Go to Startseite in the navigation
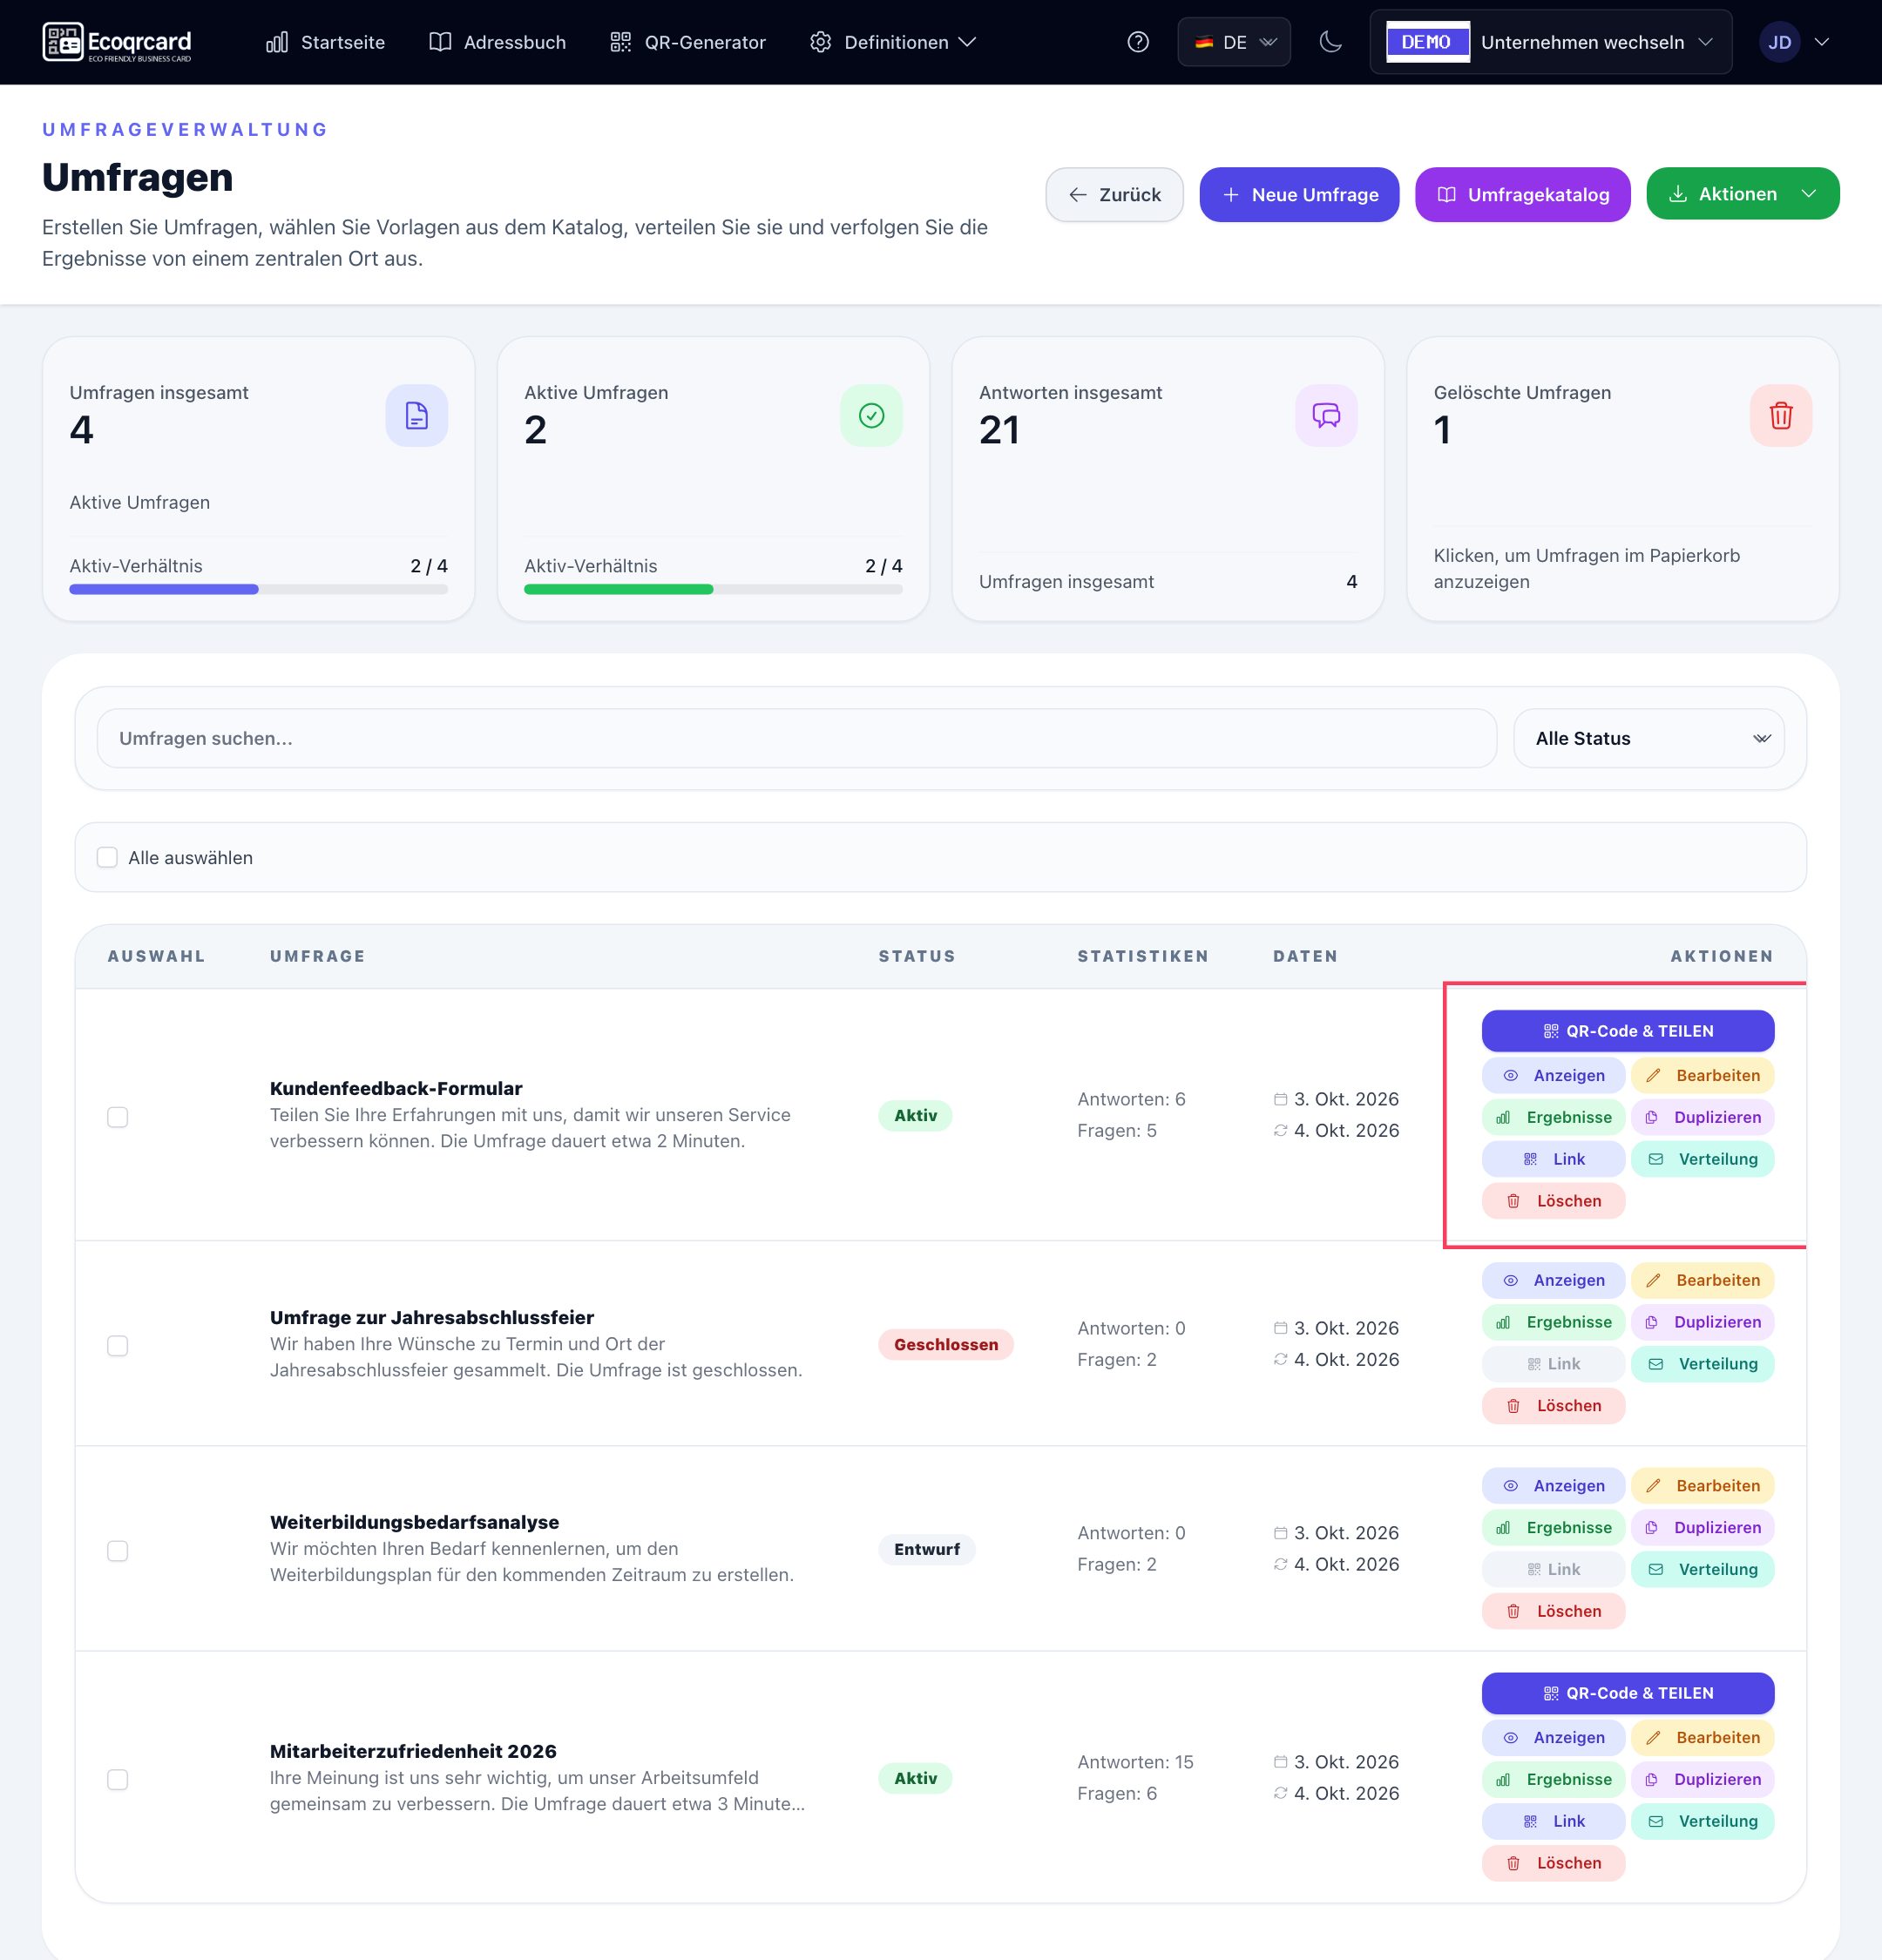1882x1960 pixels. pos(325,42)
